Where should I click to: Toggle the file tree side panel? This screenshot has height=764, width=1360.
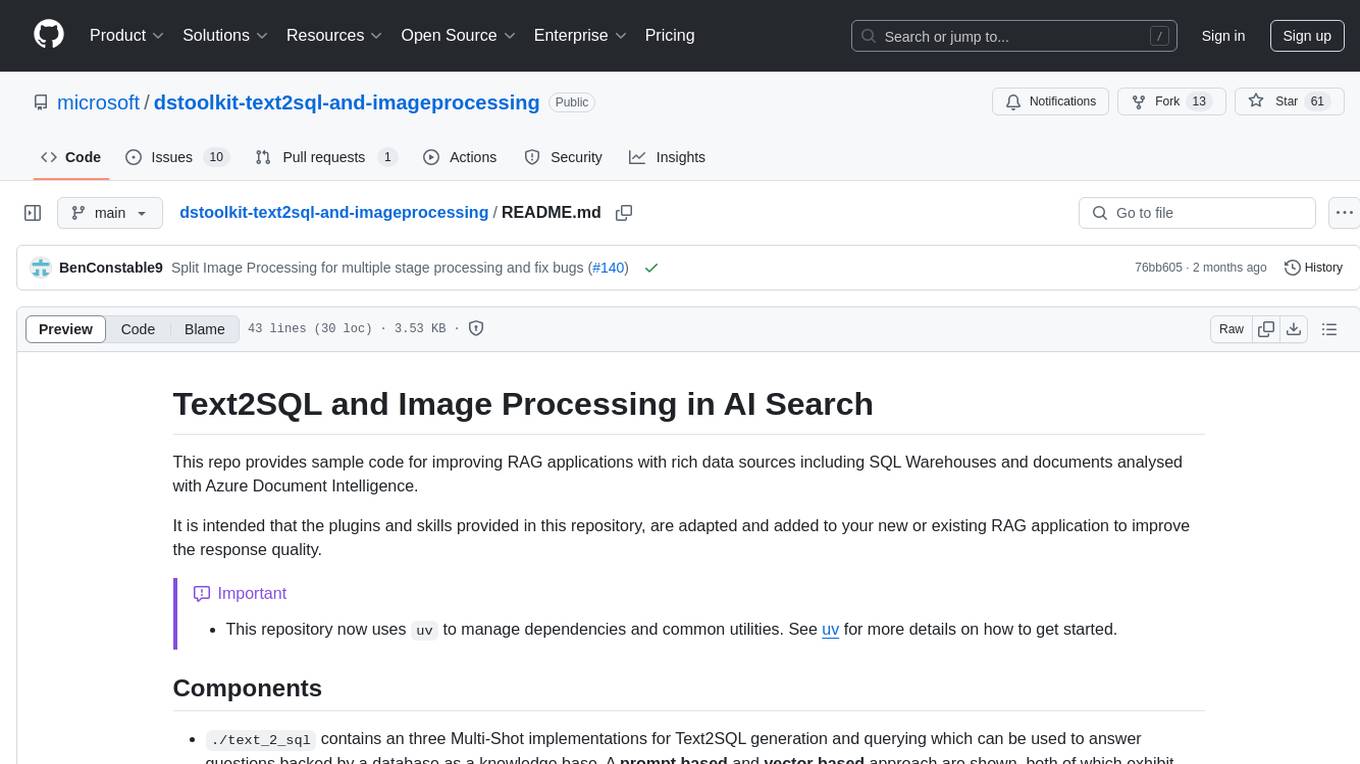click(x=33, y=213)
